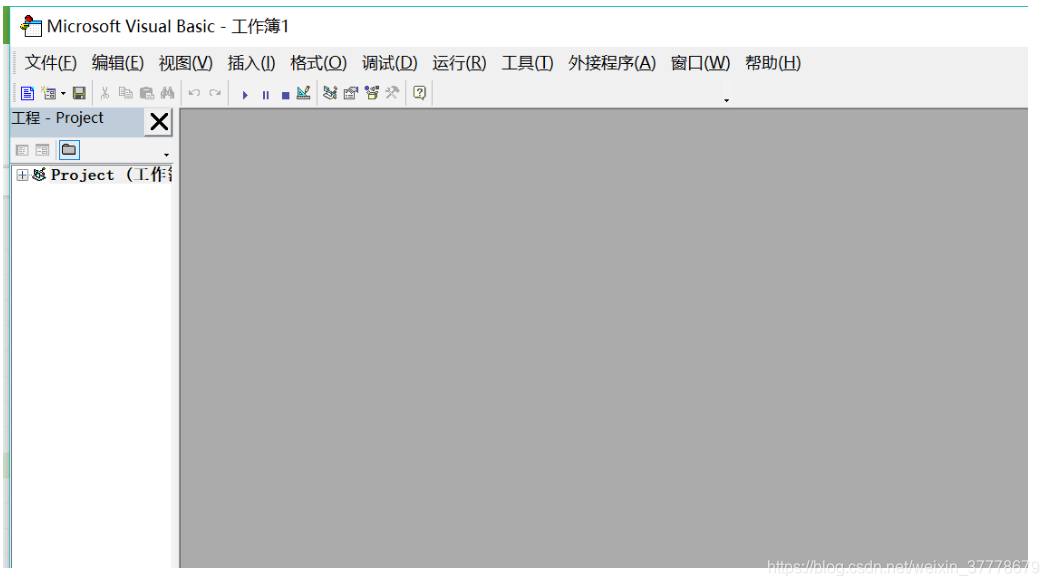Open the 文件(F) menu
1049x586 pixels.
coord(51,63)
